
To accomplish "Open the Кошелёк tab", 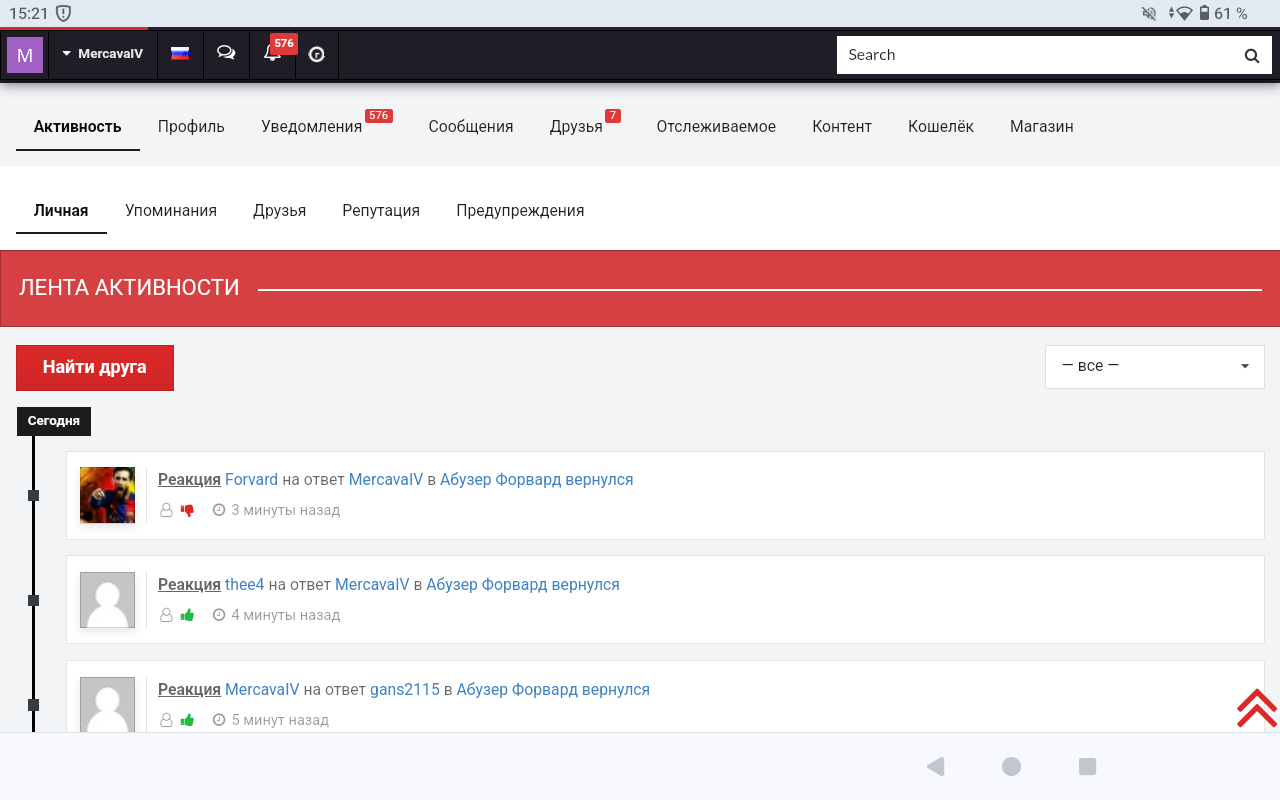I will click(940, 127).
